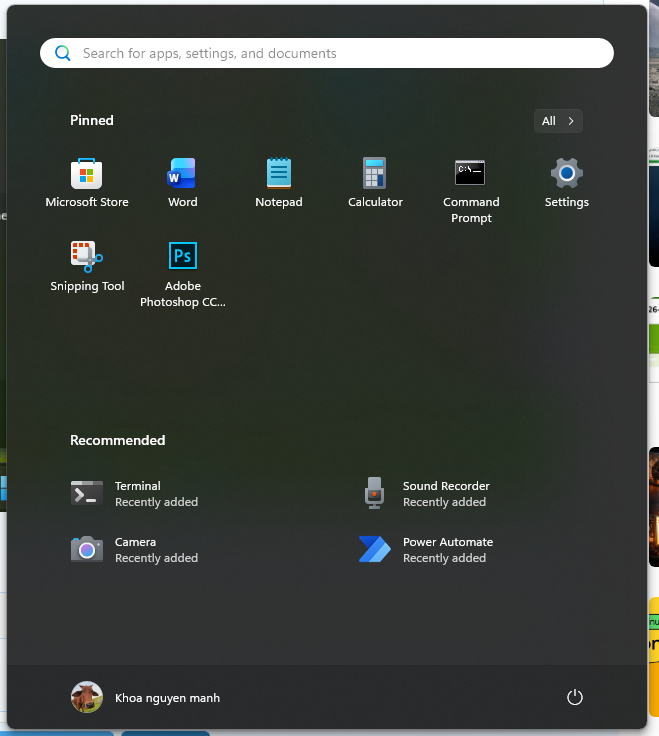Click 'Recently added' under Terminal

click(x=156, y=502)
